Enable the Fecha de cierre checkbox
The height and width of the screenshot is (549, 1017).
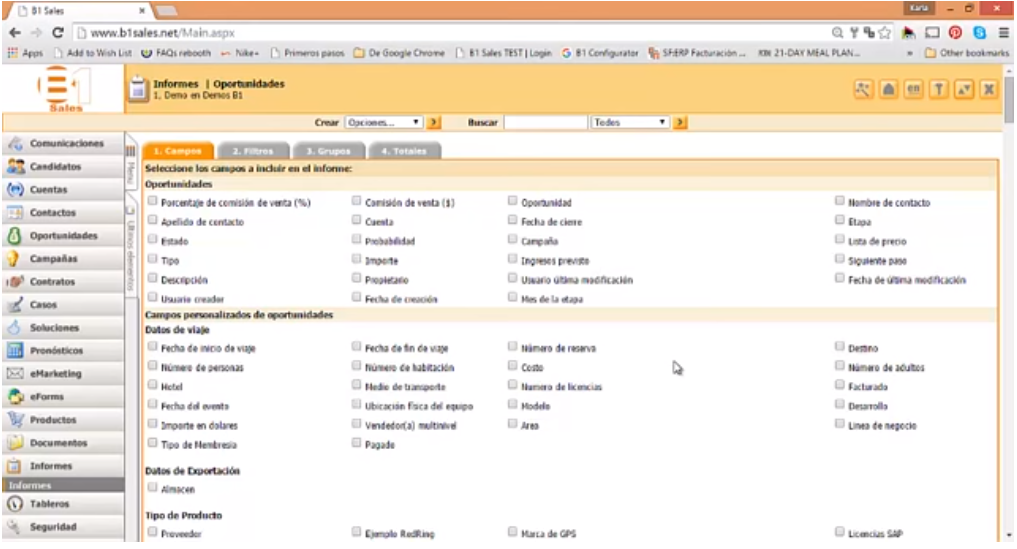click(513, 221)
